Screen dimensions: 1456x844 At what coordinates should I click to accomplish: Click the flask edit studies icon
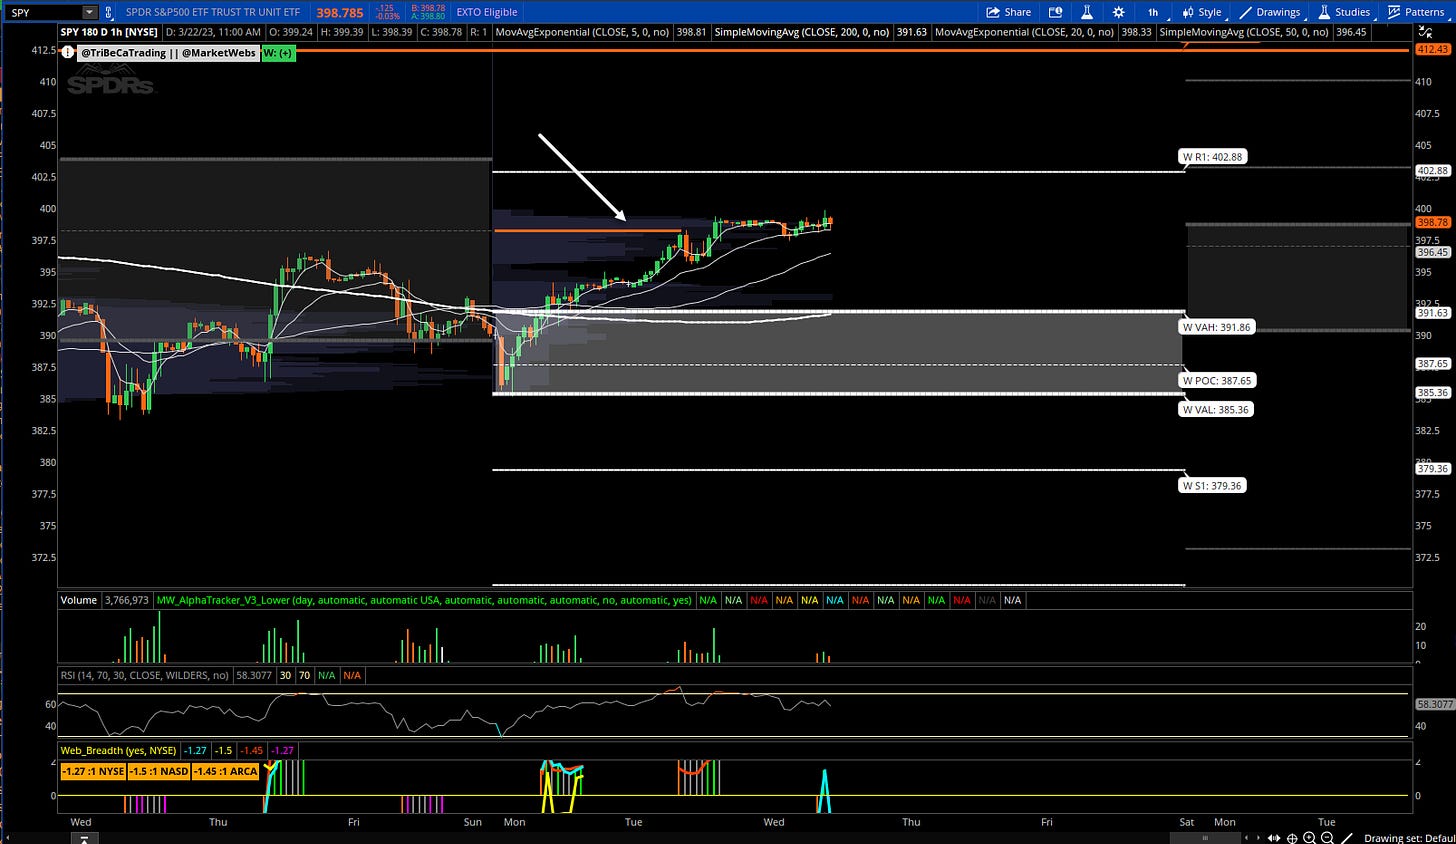(x=1088, y=12)
